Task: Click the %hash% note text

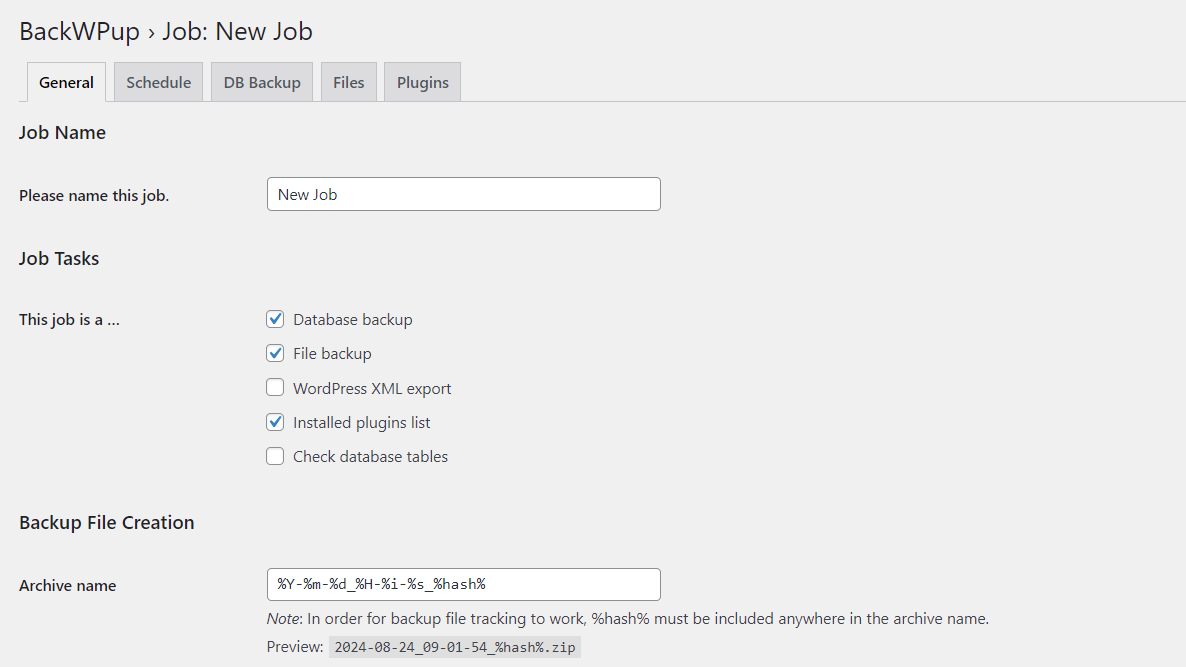Action: click(x=625, y=618)
